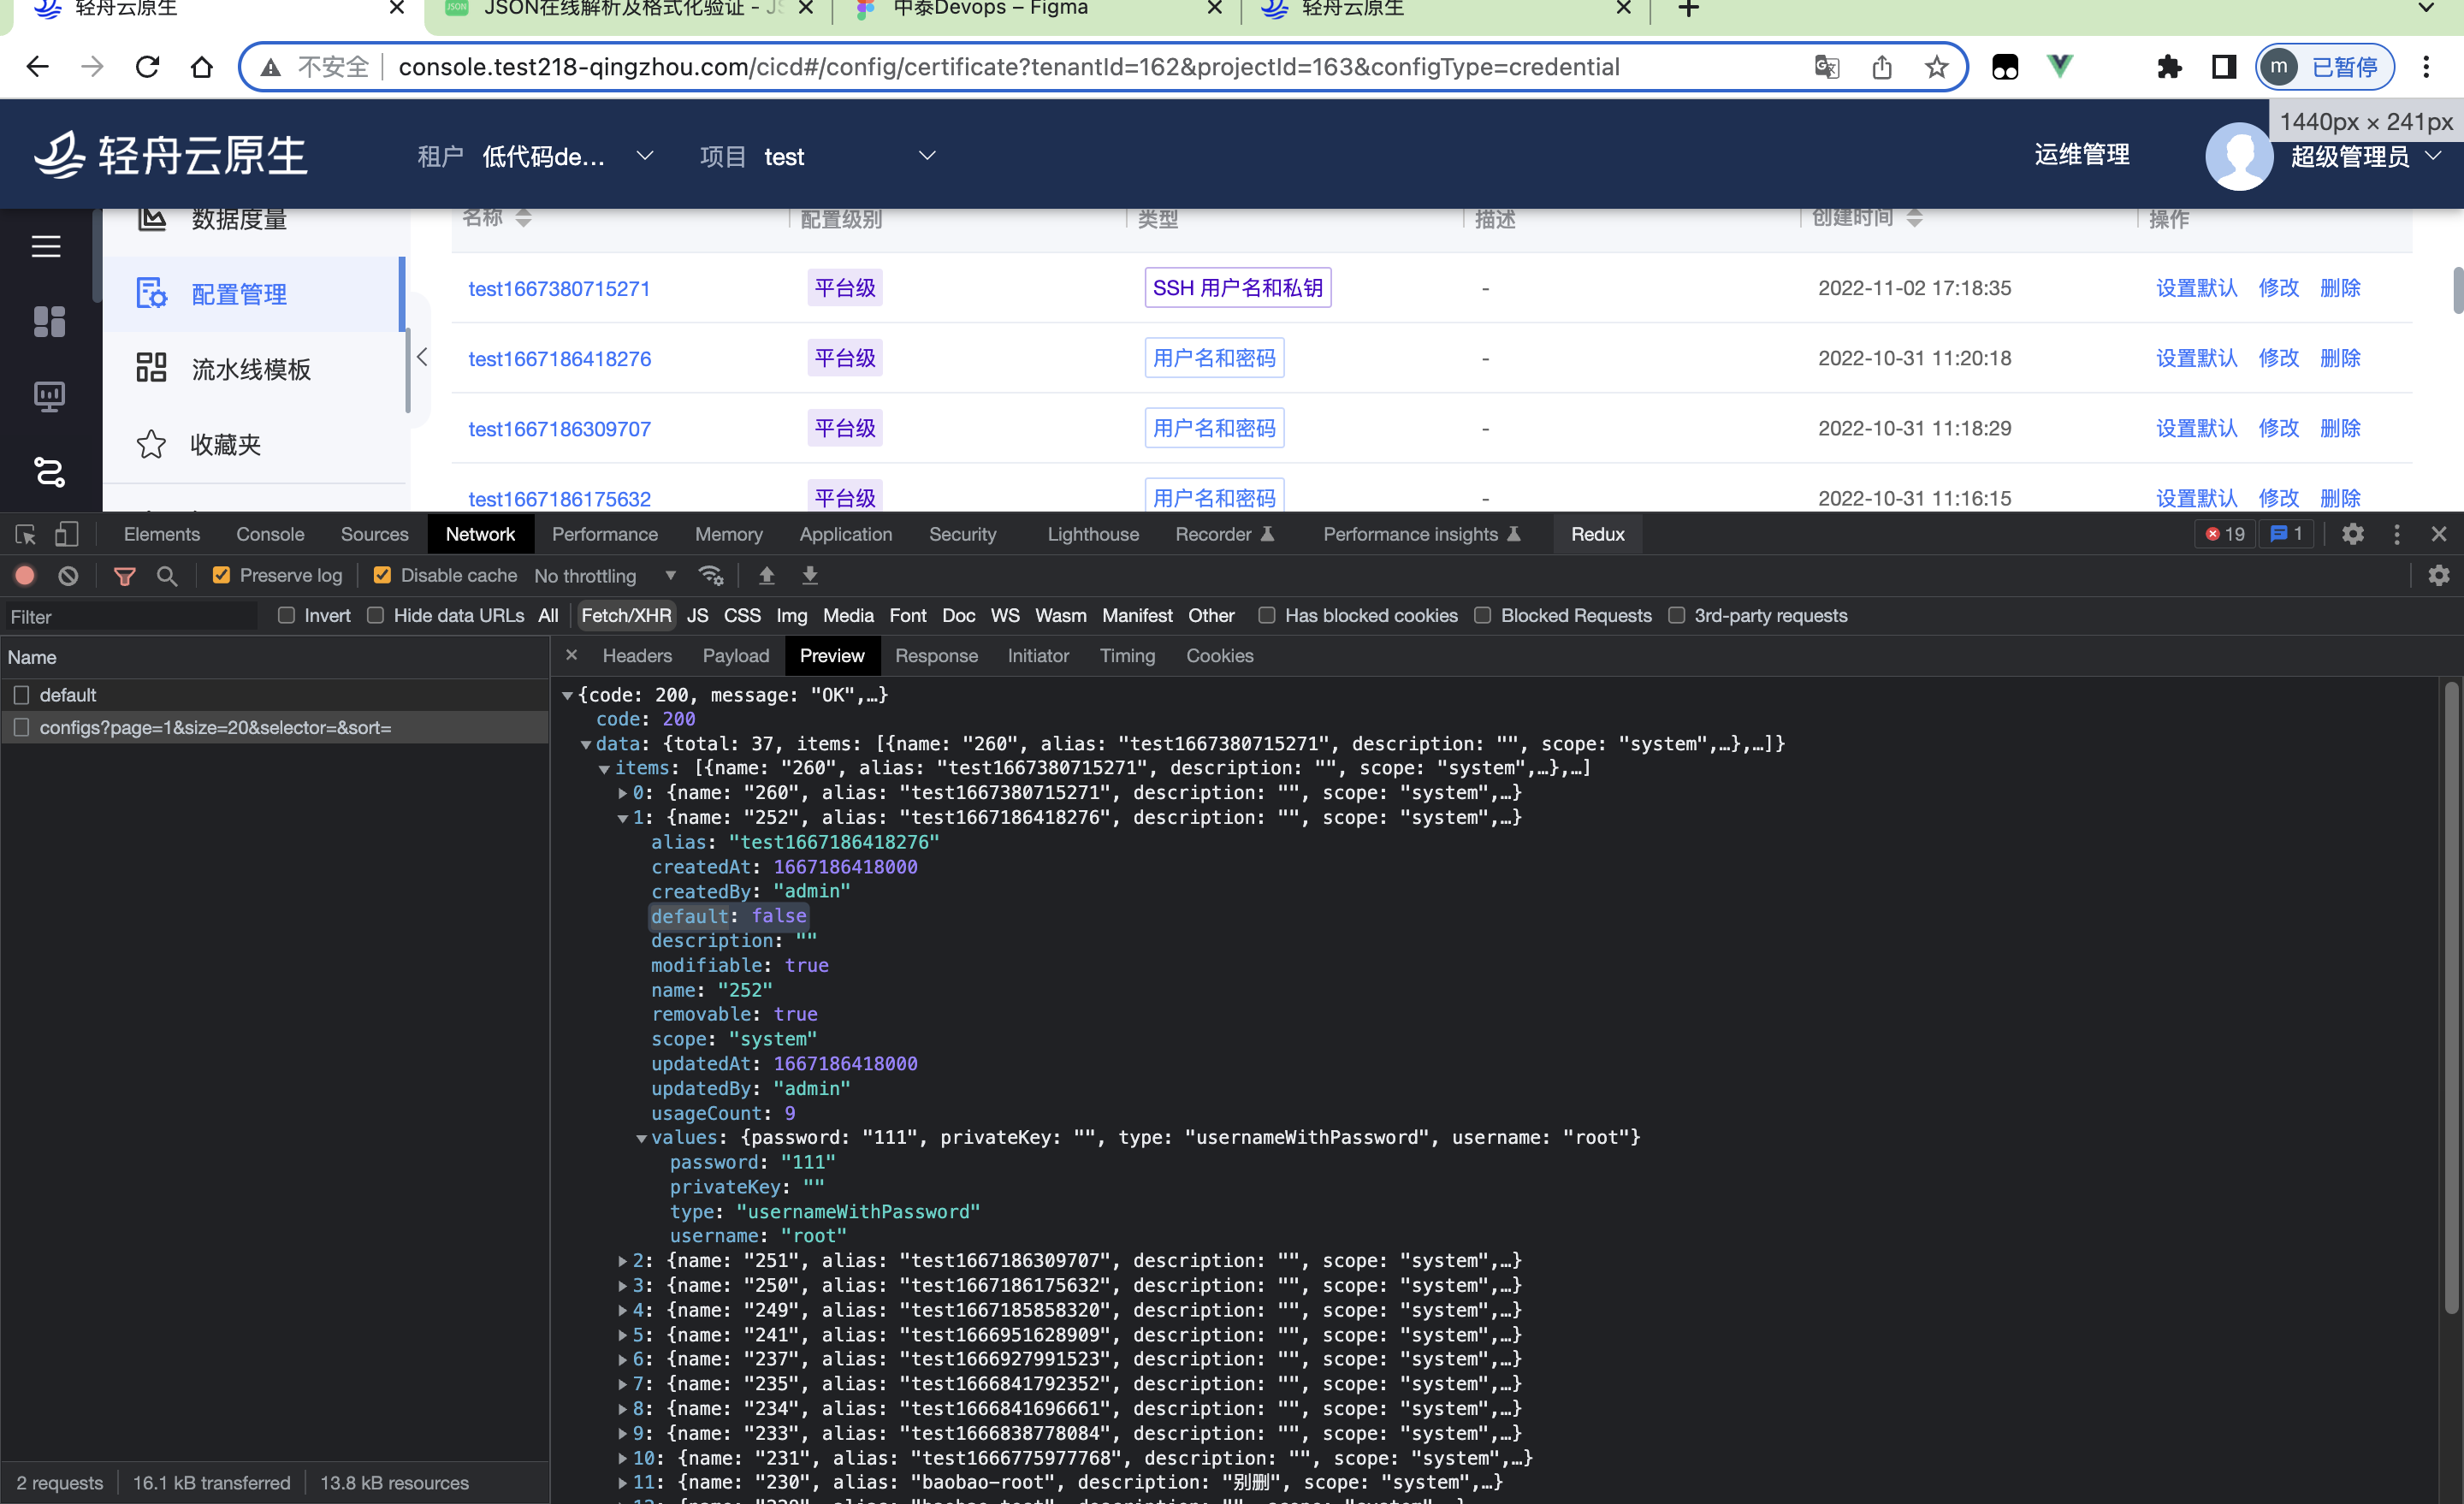
Task: Click 删除 for test1667186418276 row
Action: point(2339,358)
